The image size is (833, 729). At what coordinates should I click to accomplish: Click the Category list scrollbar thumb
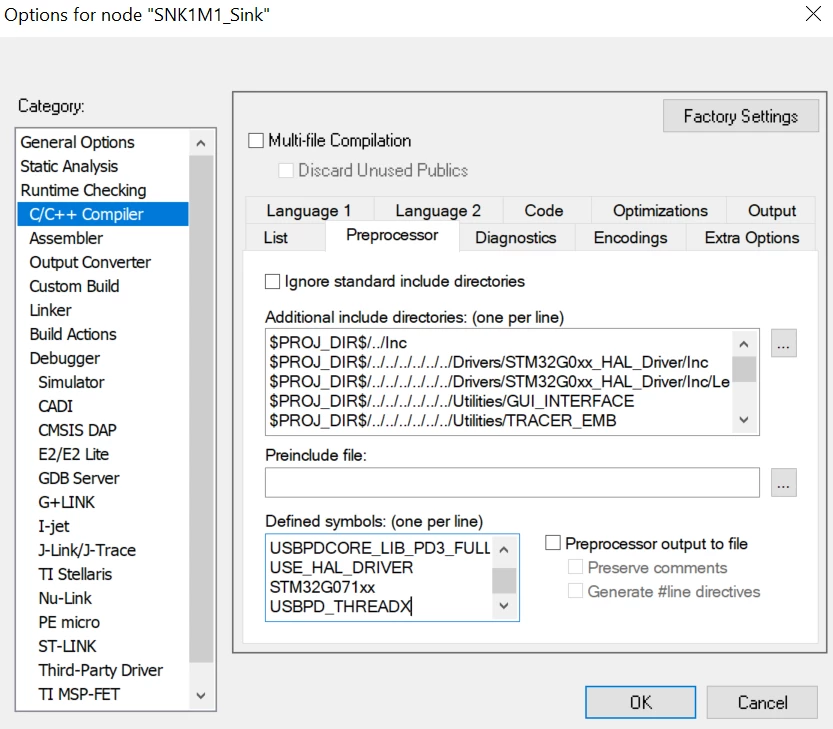[x=201, y=409]
